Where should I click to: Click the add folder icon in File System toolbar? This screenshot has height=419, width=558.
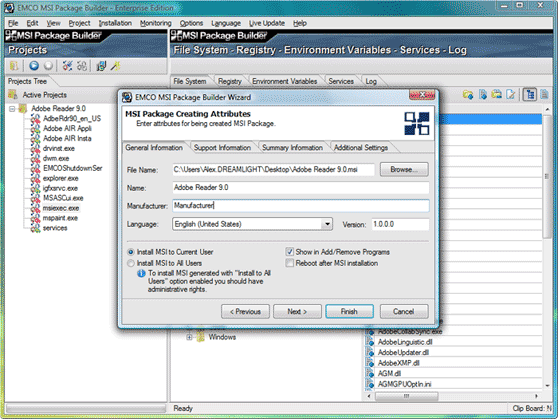click(468, 95)
